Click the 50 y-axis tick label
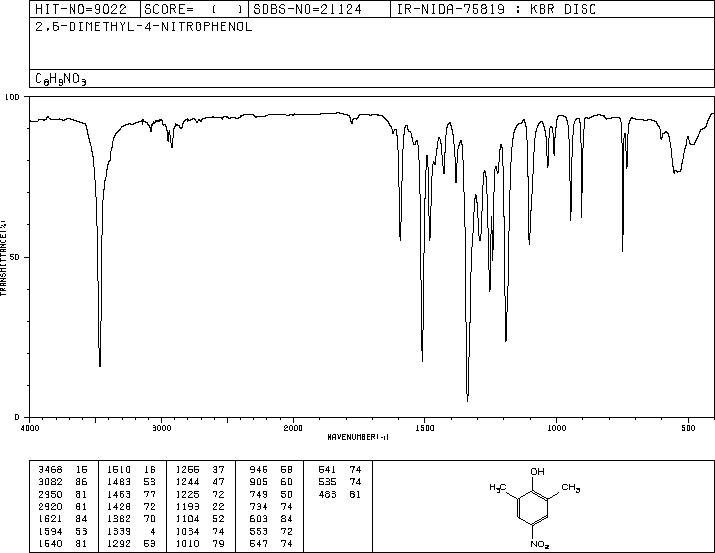 click(x=15, y=257)
